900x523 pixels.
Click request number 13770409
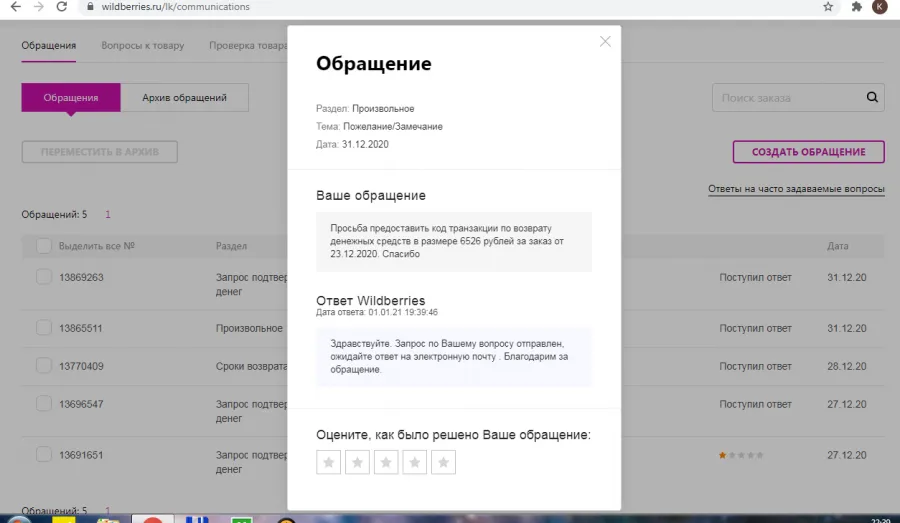pos(81,366)
